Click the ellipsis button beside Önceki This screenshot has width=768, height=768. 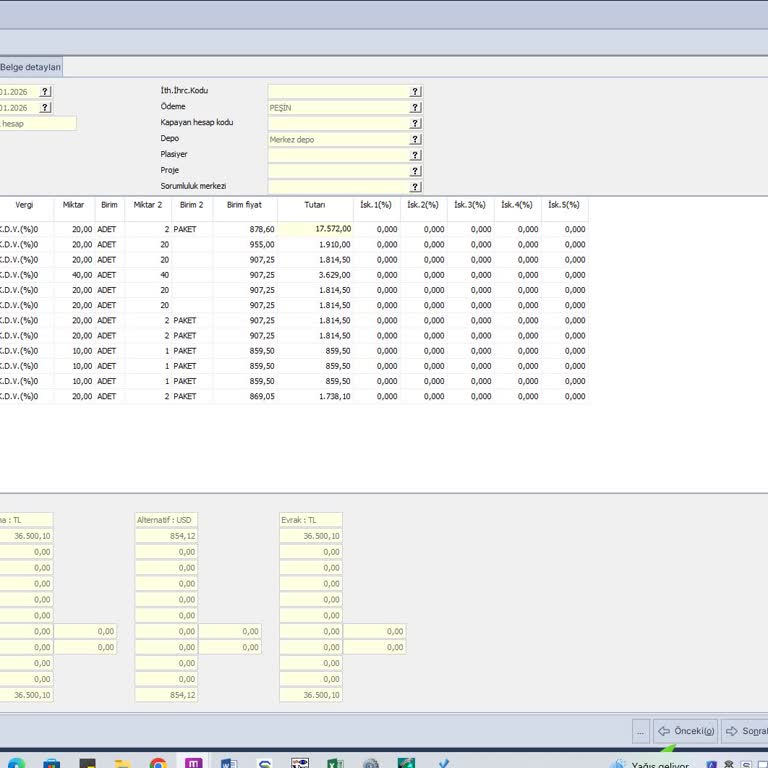(x=640, y=731)
